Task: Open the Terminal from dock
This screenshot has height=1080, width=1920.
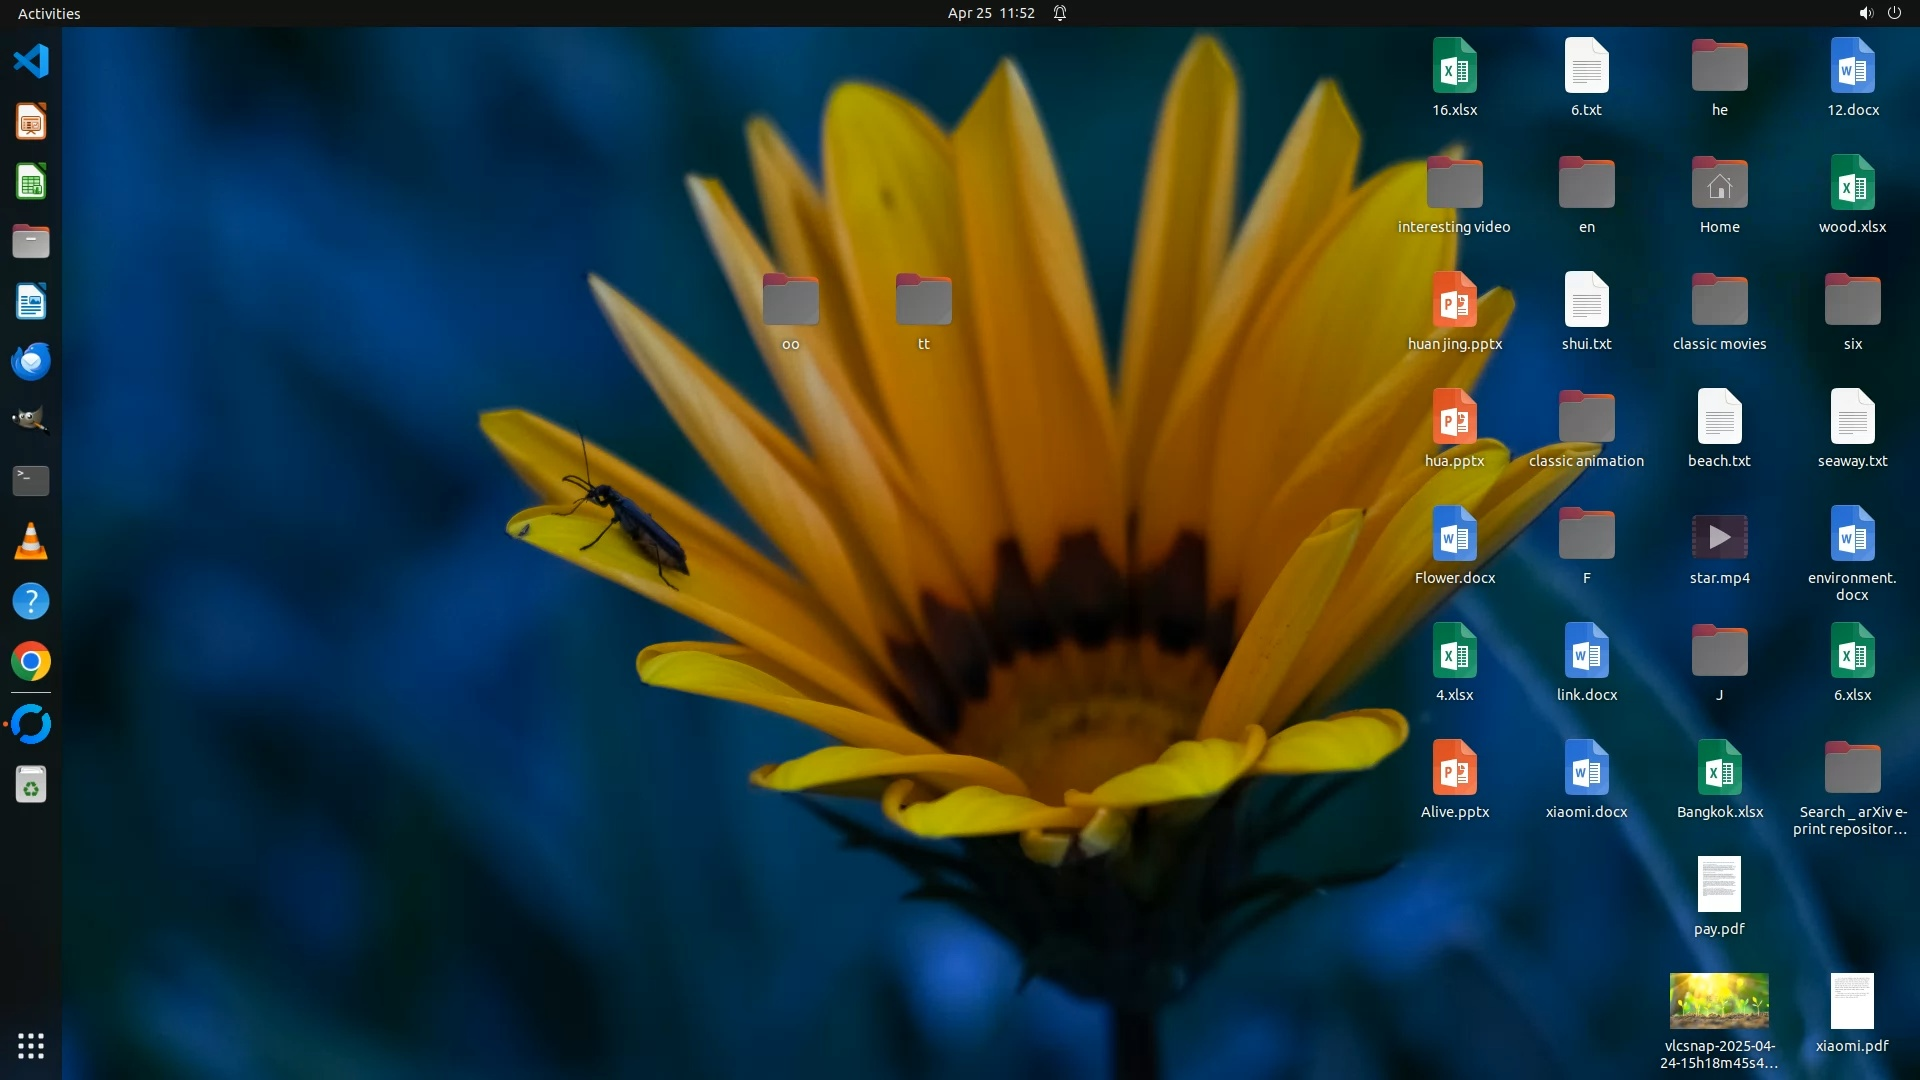Action: click(x=31, y=481)
